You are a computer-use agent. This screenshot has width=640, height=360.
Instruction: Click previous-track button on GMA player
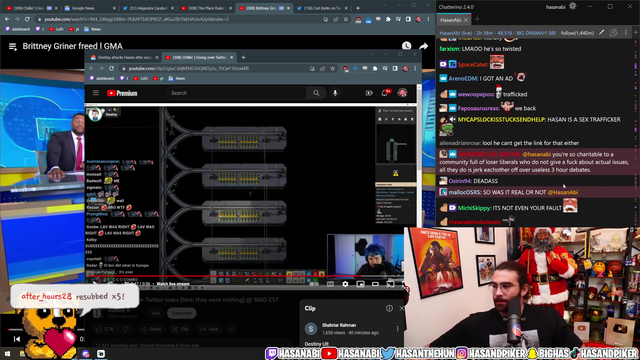[16, 339]
